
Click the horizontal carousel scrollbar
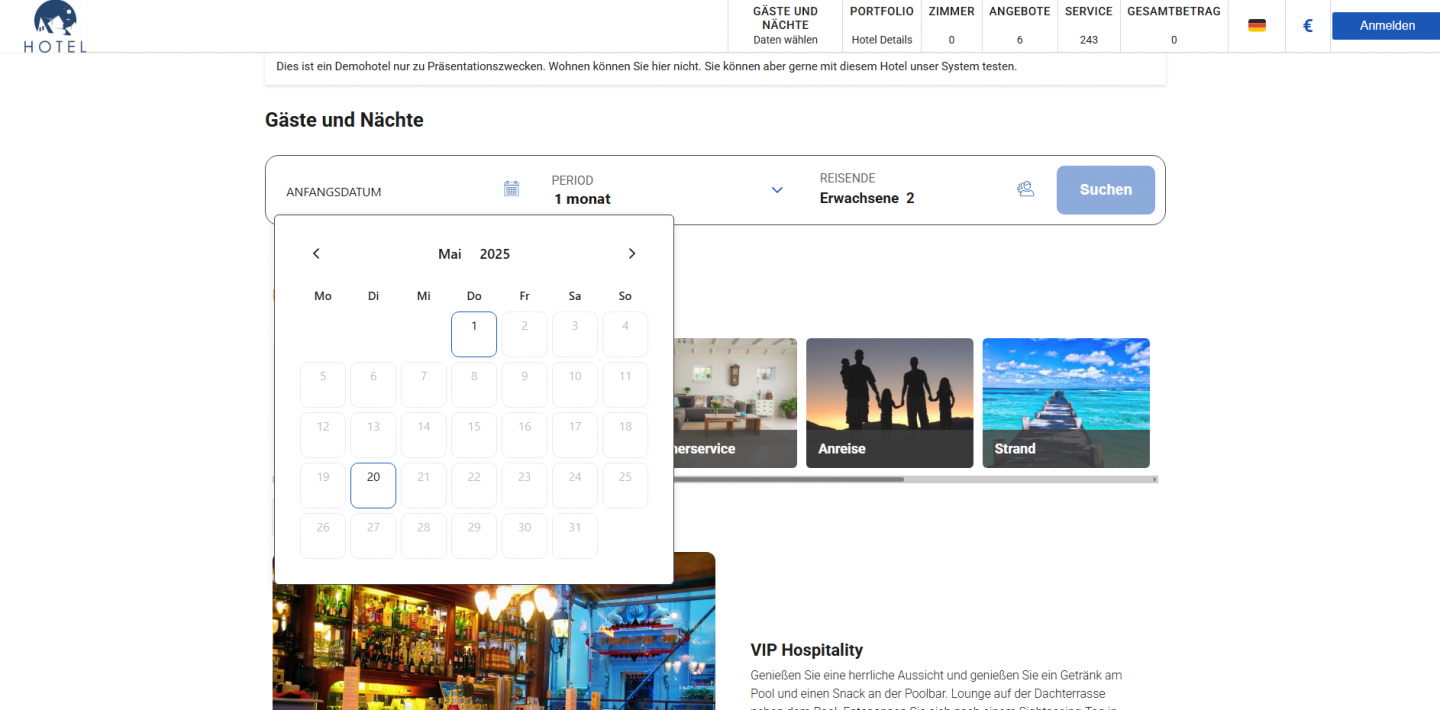pyautogui.click(x=788, y=479)
